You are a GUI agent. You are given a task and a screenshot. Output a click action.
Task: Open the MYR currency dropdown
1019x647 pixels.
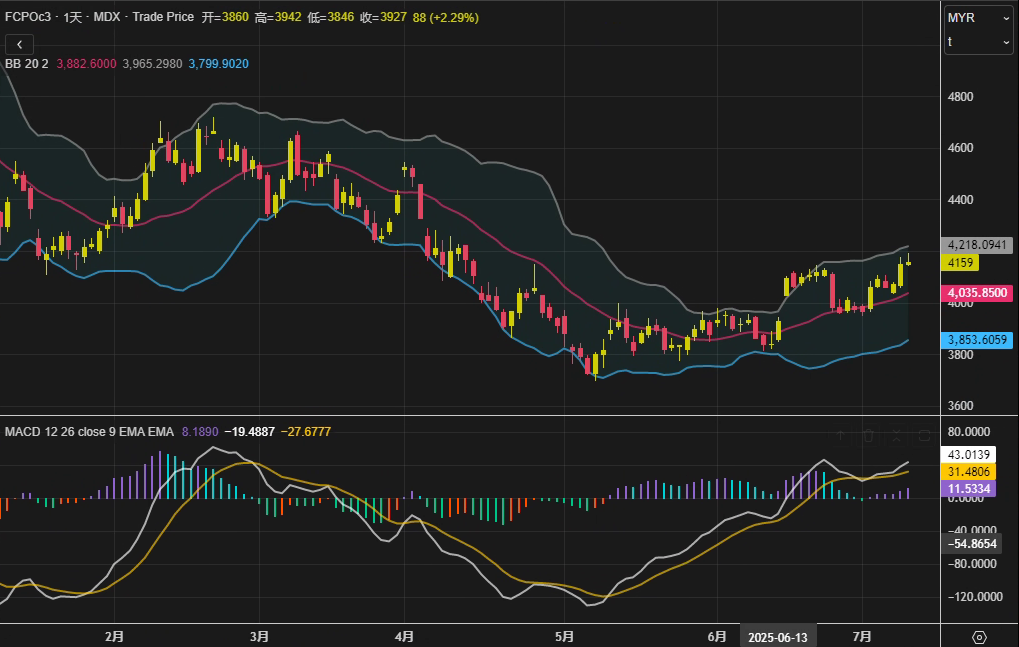click(979, 18)
